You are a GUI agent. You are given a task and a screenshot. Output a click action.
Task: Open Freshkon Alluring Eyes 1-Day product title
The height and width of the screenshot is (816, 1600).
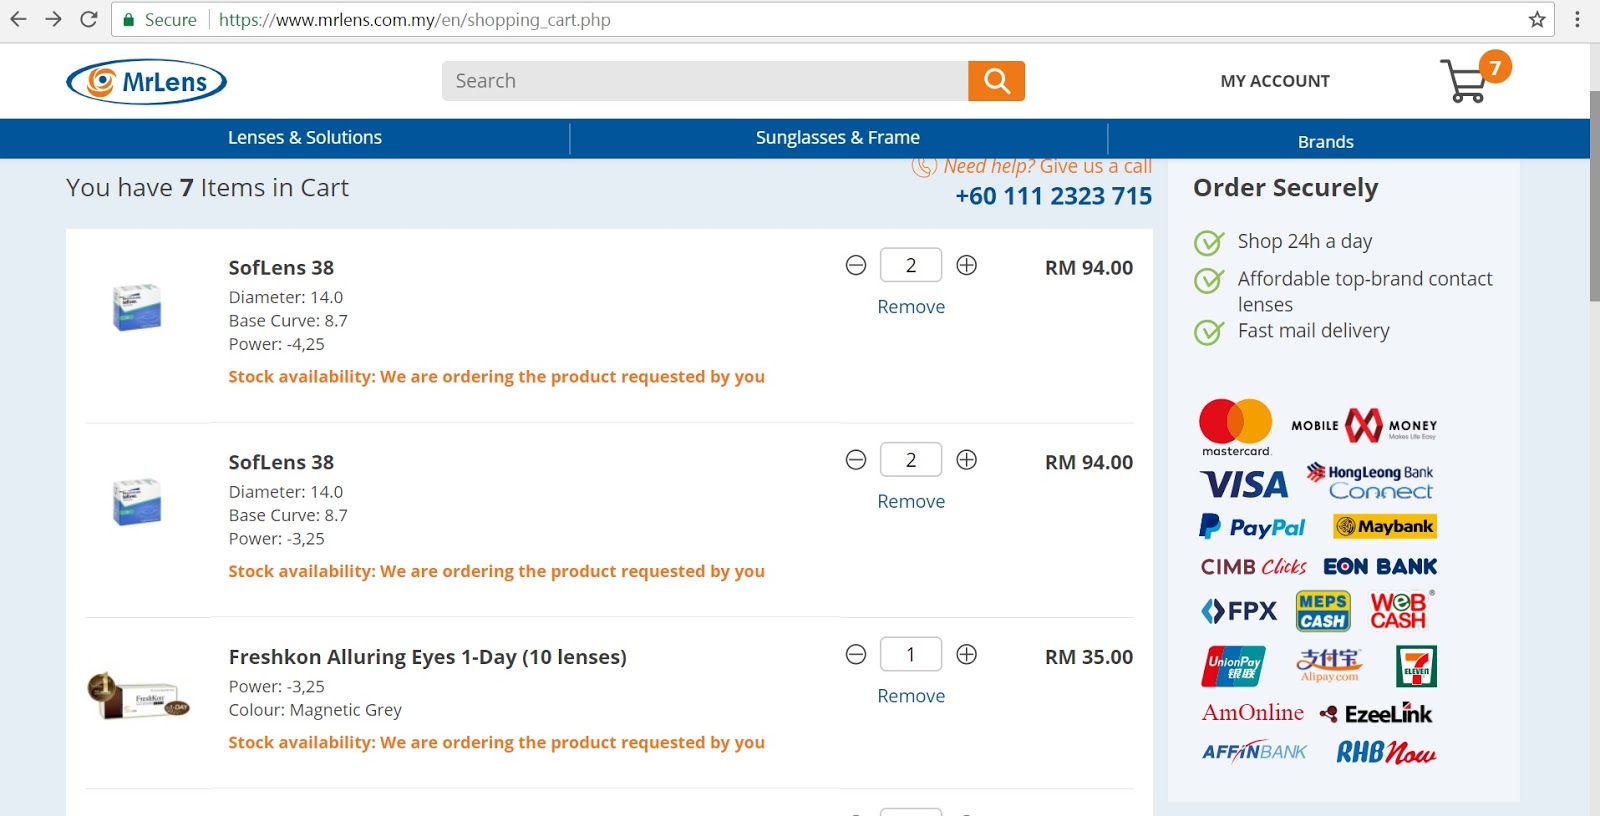pyautogui.click(x=427, y=657)
